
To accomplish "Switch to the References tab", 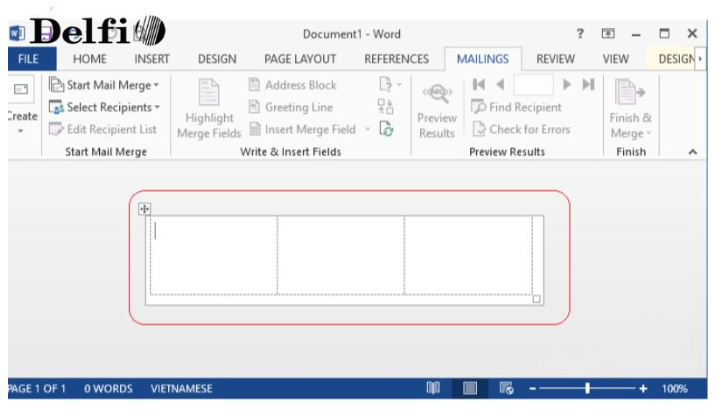I will [x=396, y=59].
